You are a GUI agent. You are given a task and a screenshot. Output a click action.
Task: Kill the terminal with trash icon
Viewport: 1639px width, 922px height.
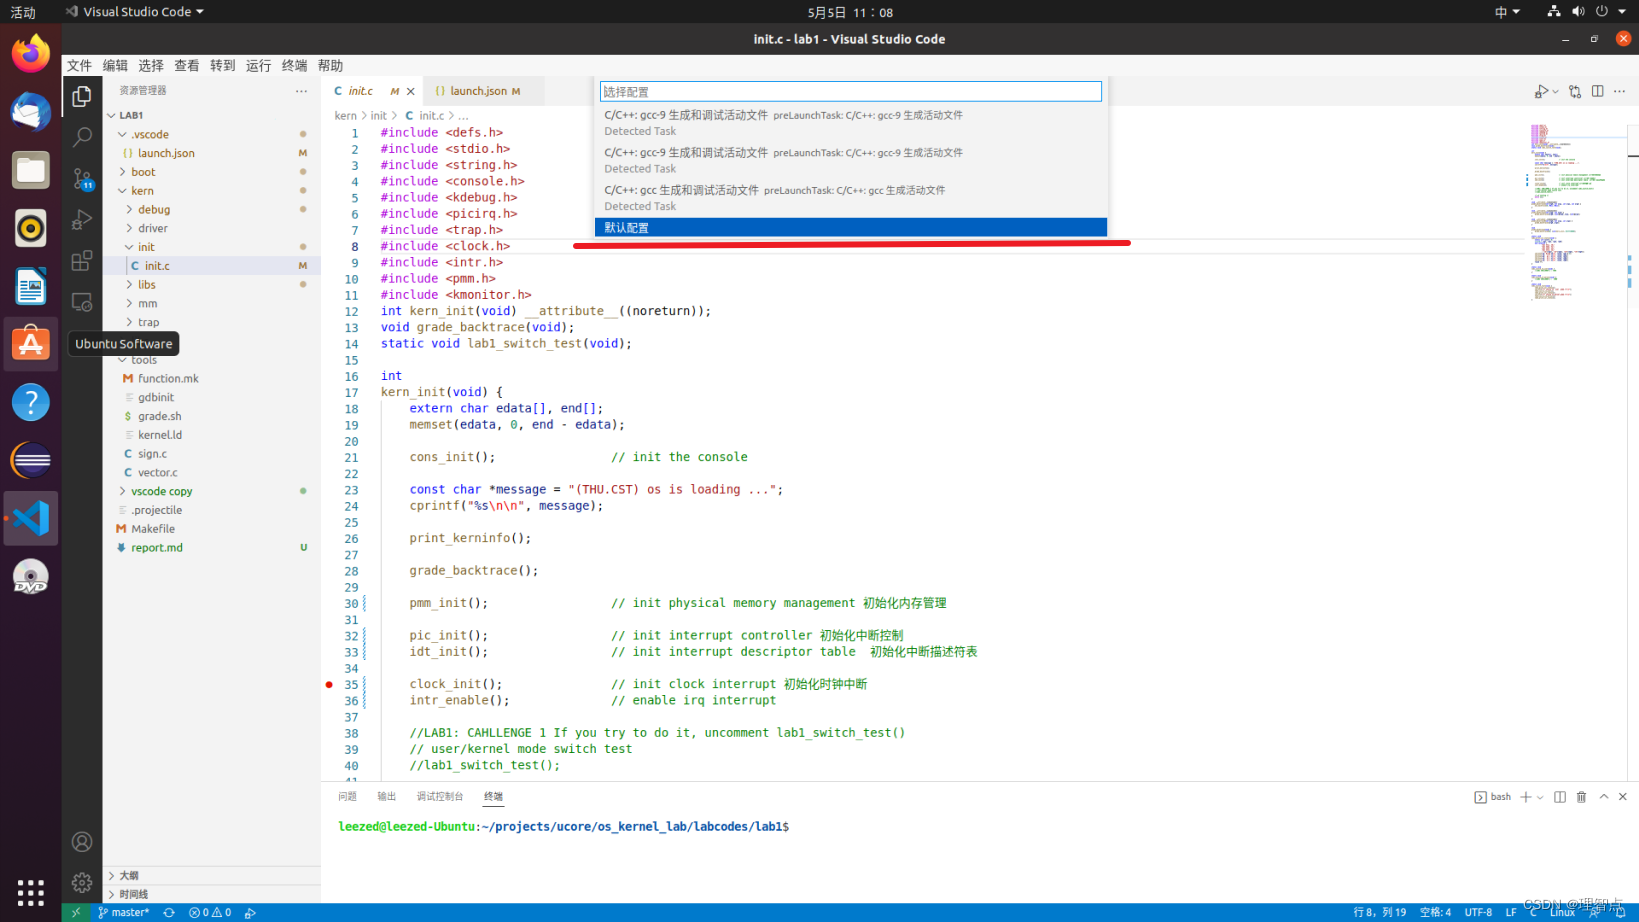[1581, 797]
